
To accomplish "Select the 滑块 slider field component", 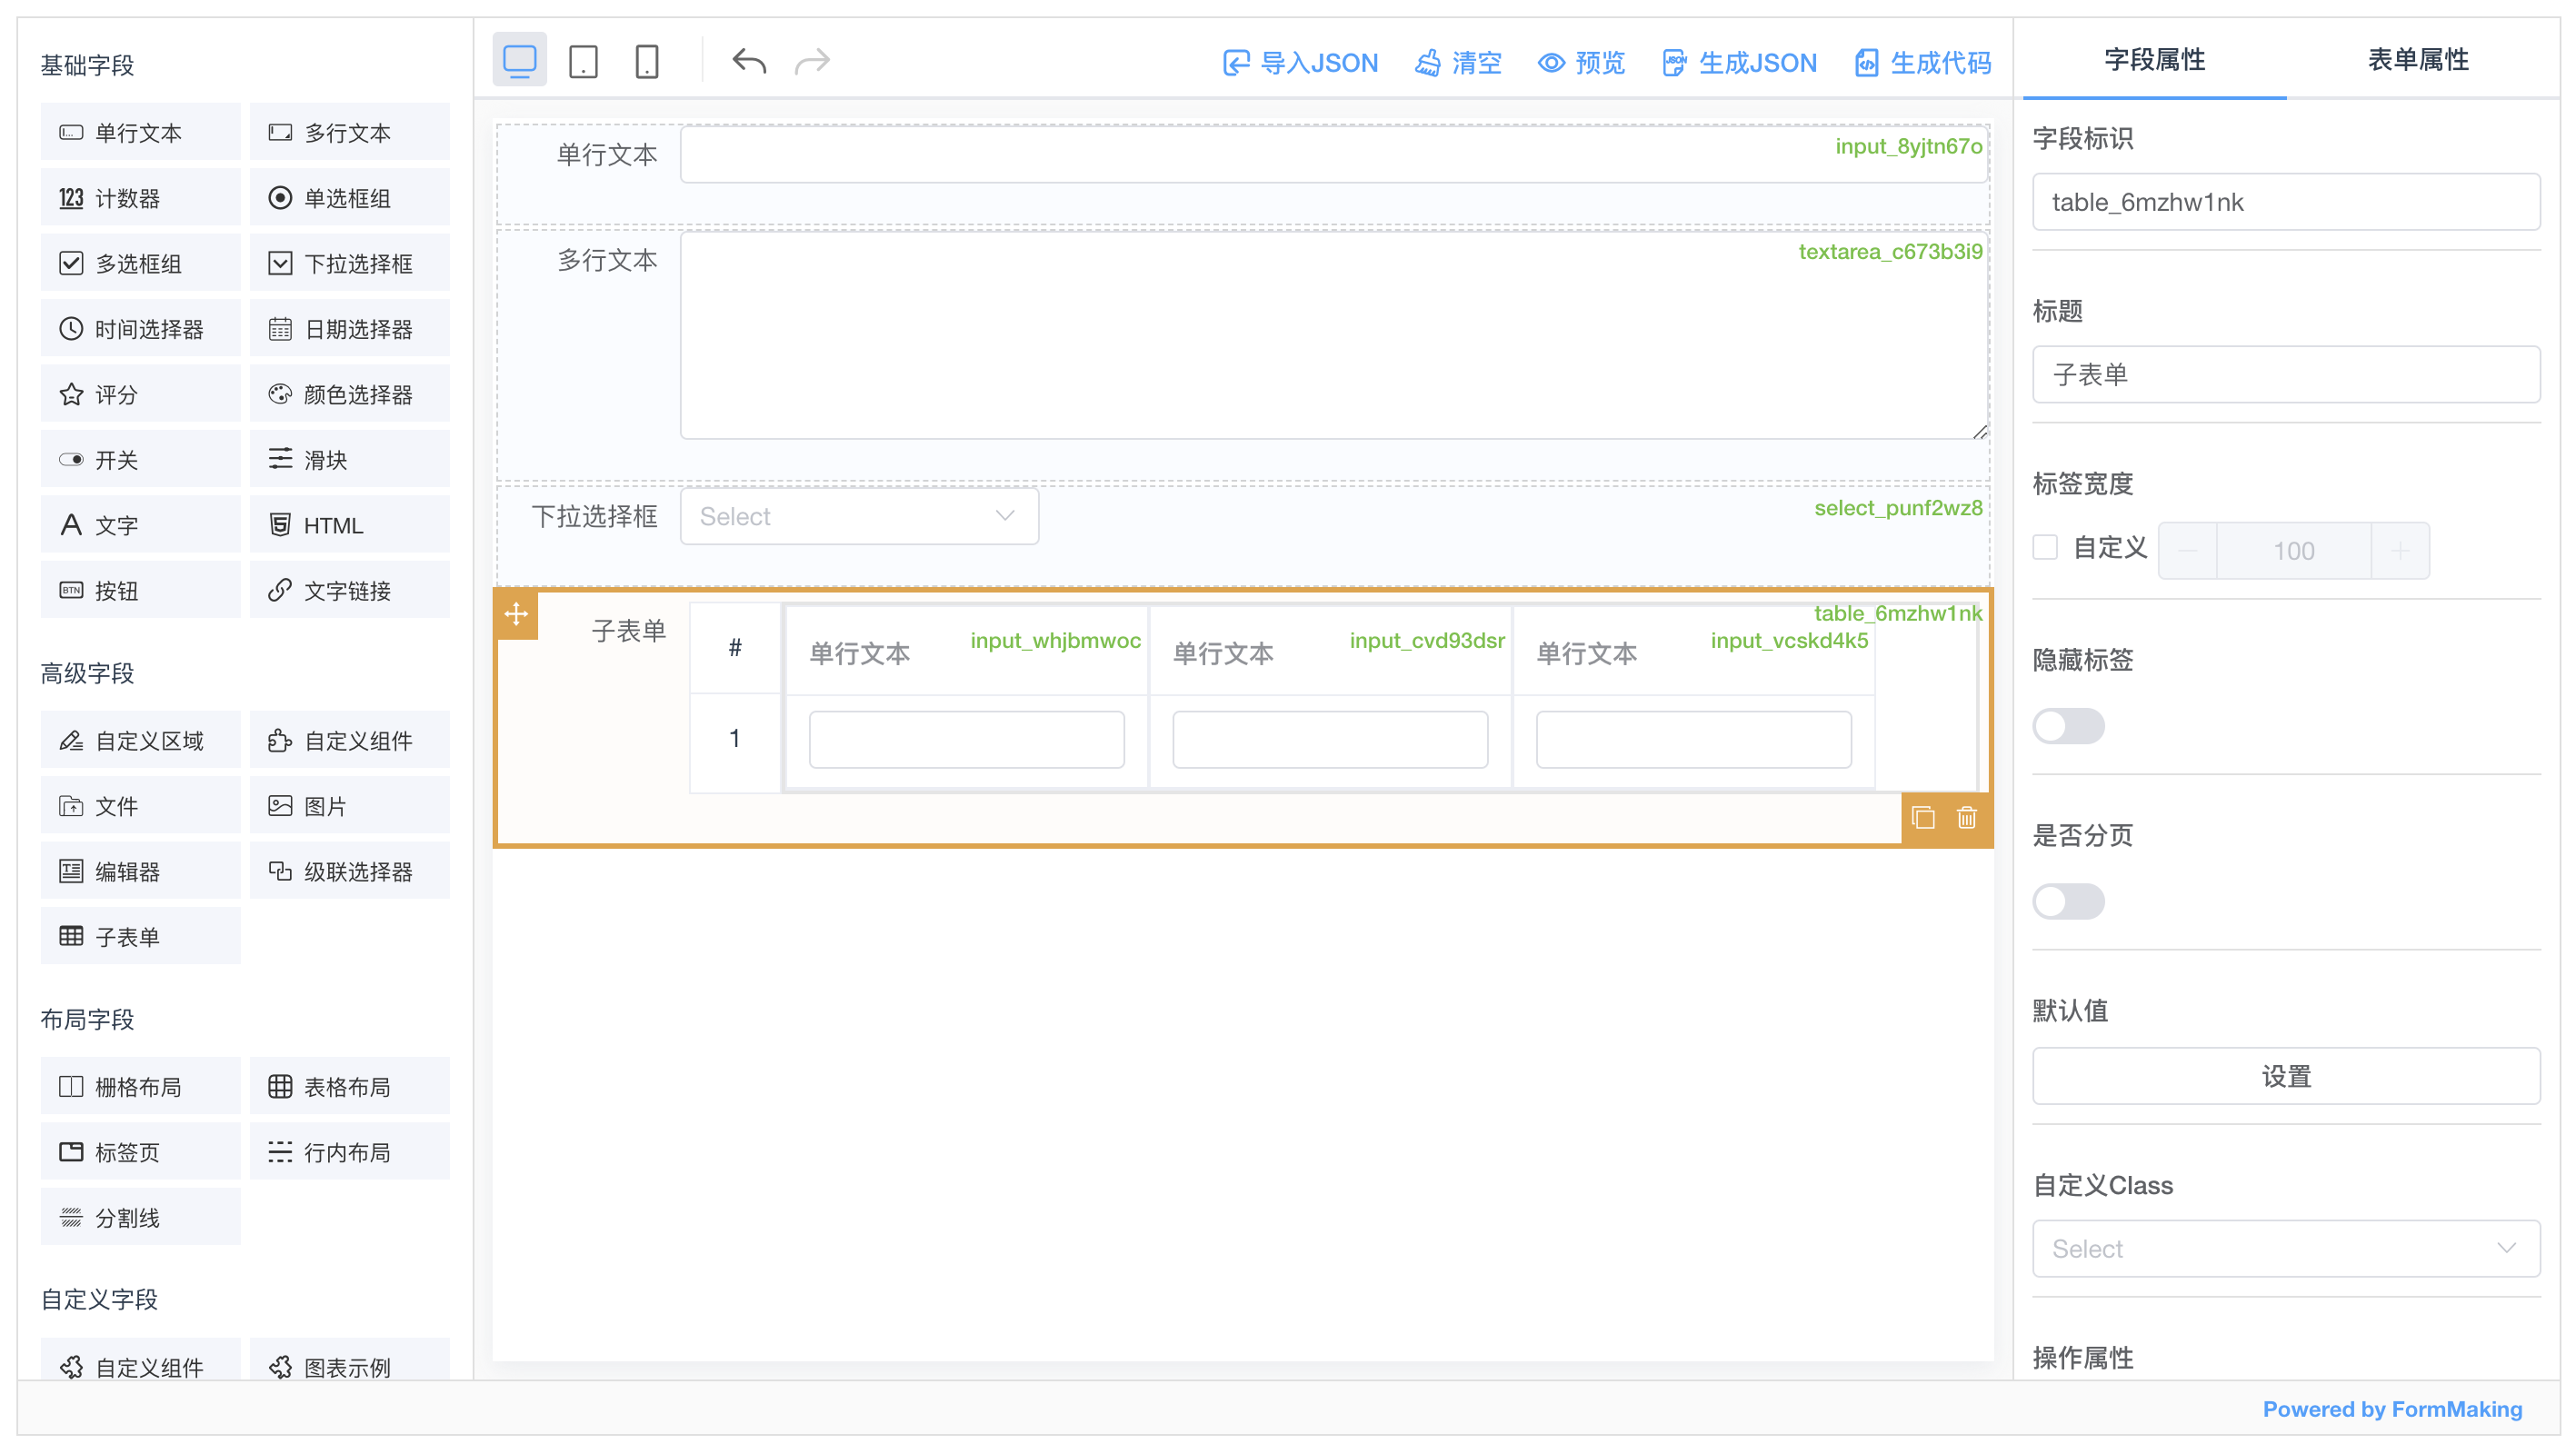I will click(349, 460).
